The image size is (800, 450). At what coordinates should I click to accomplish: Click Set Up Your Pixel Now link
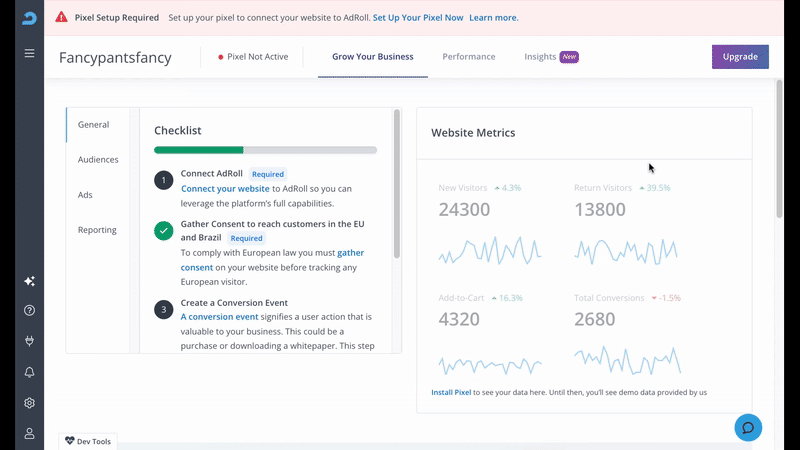coord(418,17)
